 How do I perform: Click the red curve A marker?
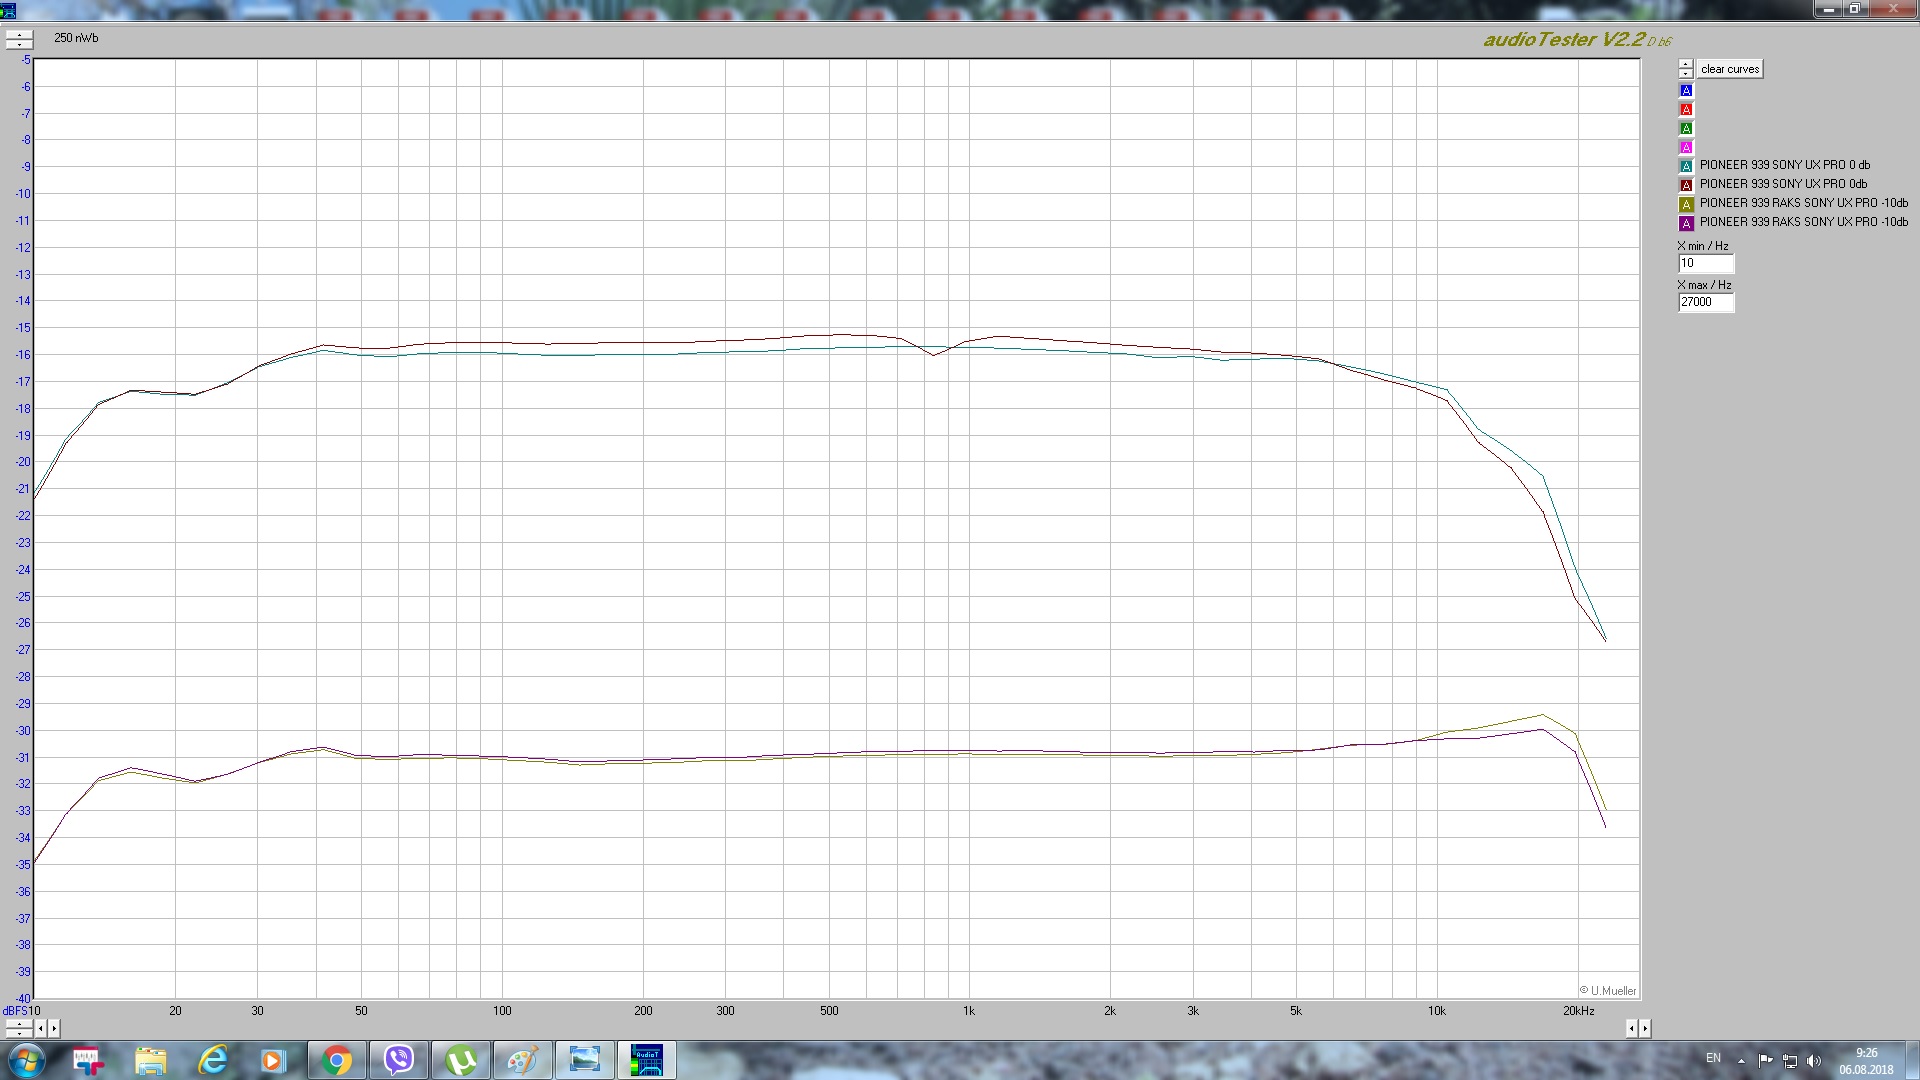click(1686, 110)
